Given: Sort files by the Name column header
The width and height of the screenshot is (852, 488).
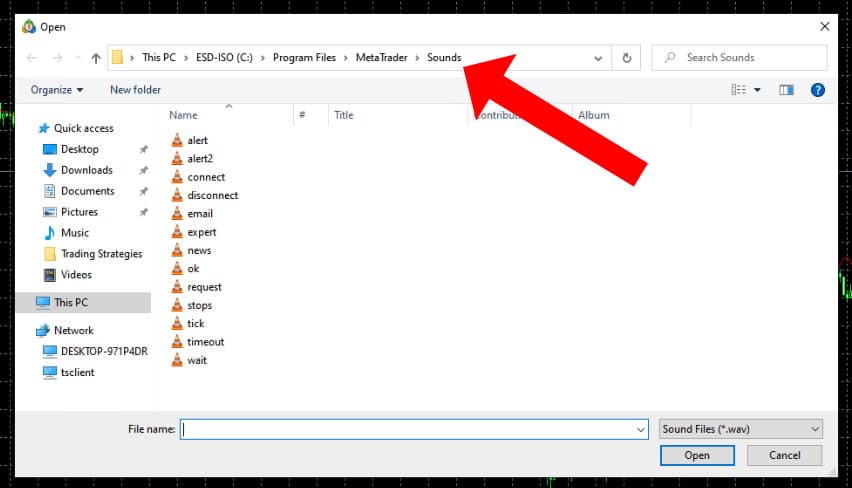Looking at the screenshot, I should [x=183, y=115].
